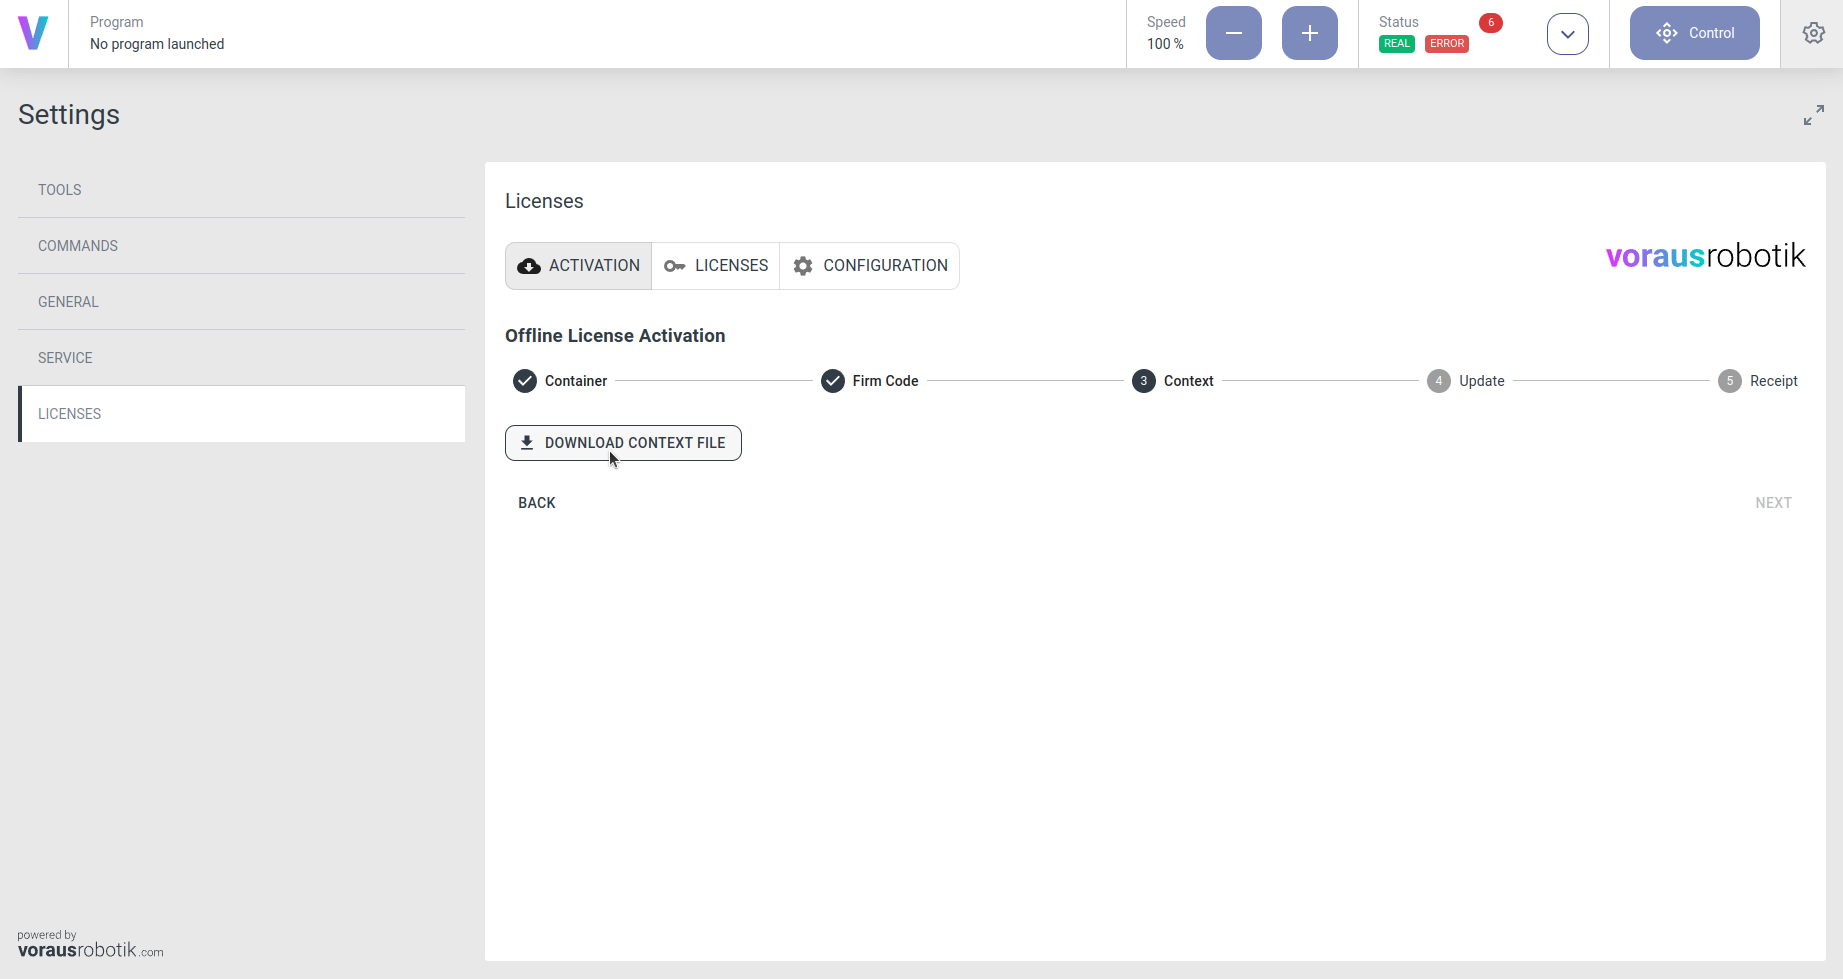The image size is (1843, 979).
Task: Click the Container step checkmark icon
Action: coord(525,381)
